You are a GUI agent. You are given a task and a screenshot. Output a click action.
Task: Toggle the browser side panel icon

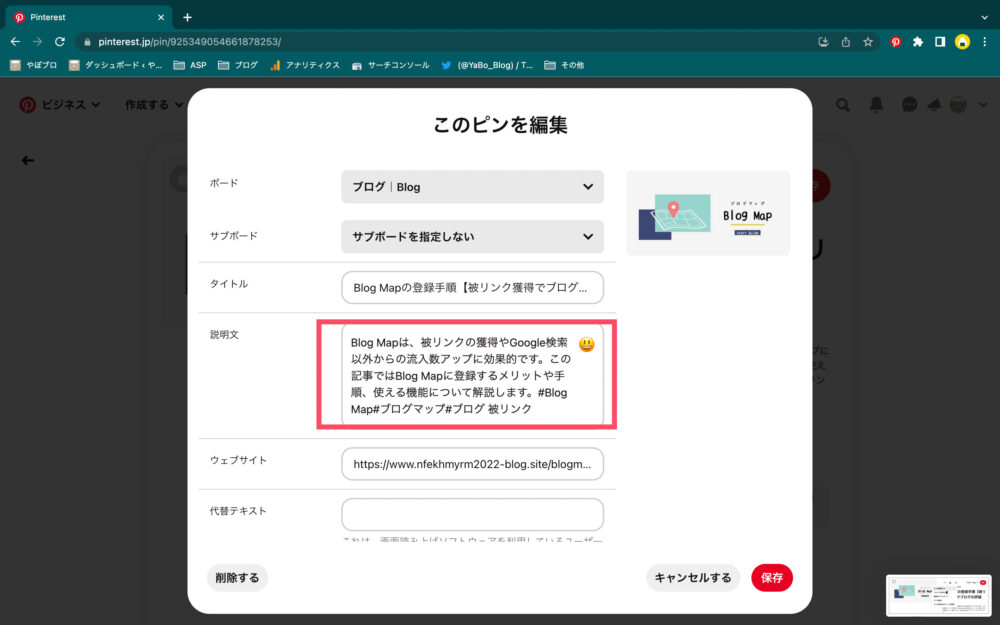click(x=940, y=42)
